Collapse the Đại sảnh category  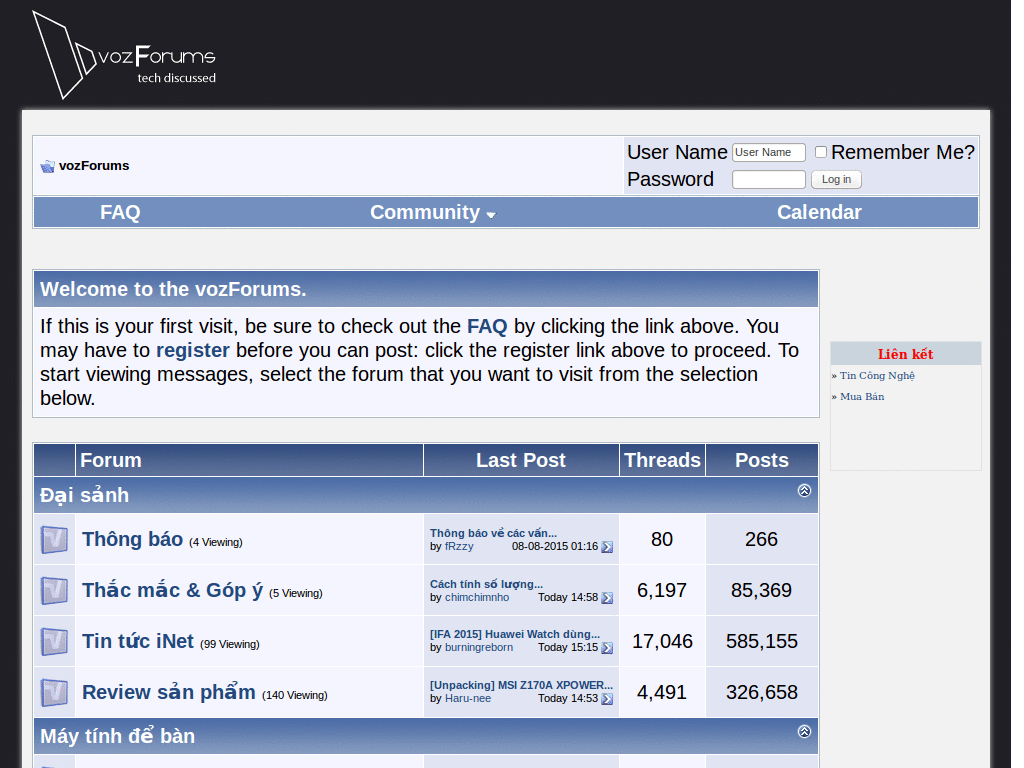click(805, 490)
